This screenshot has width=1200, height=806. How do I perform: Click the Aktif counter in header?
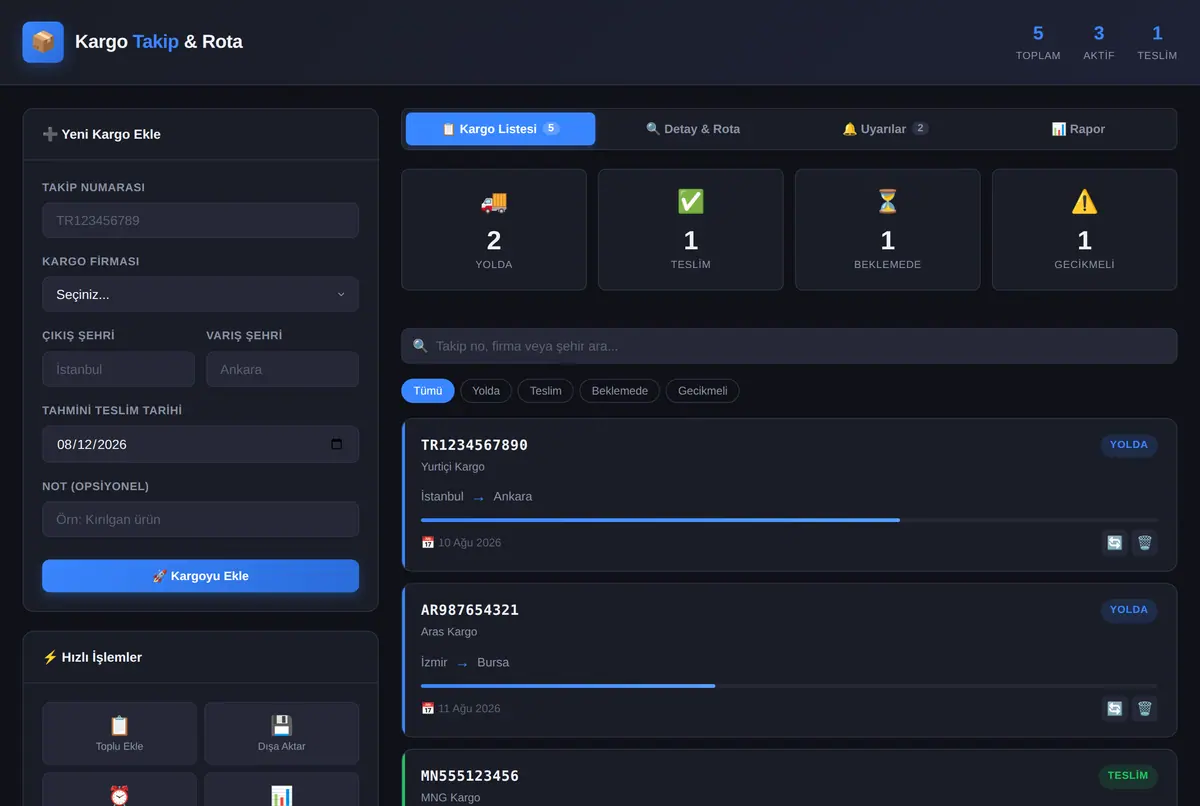(x=1099, y=42)
